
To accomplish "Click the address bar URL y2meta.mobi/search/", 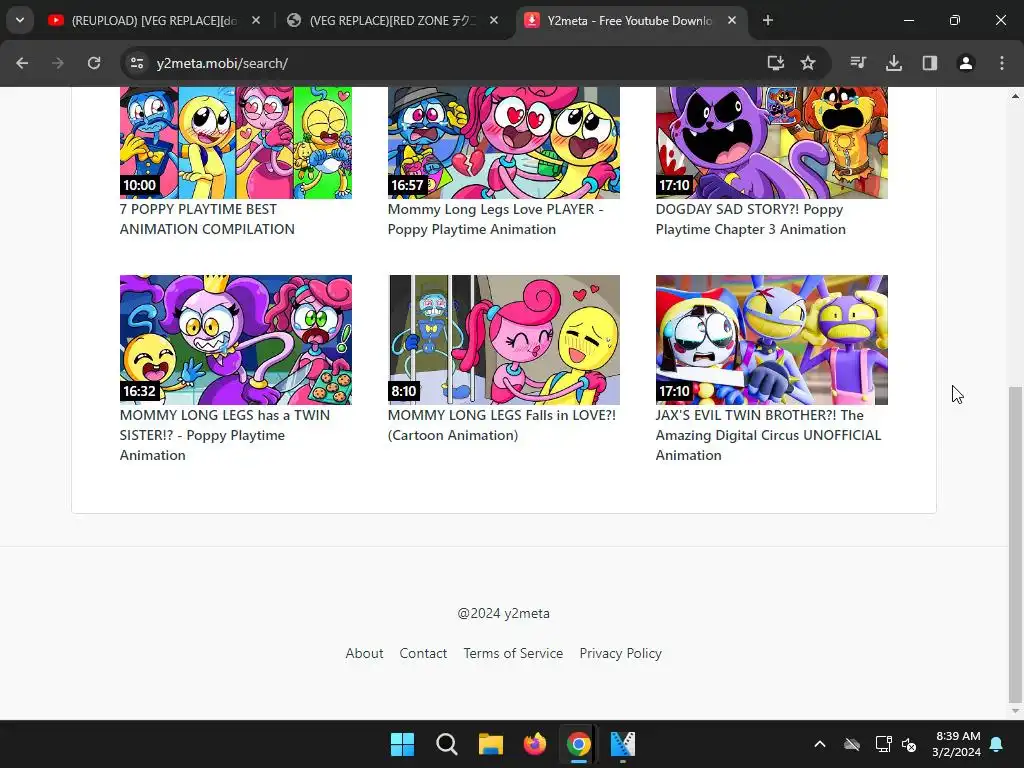I will click(222, 63).
